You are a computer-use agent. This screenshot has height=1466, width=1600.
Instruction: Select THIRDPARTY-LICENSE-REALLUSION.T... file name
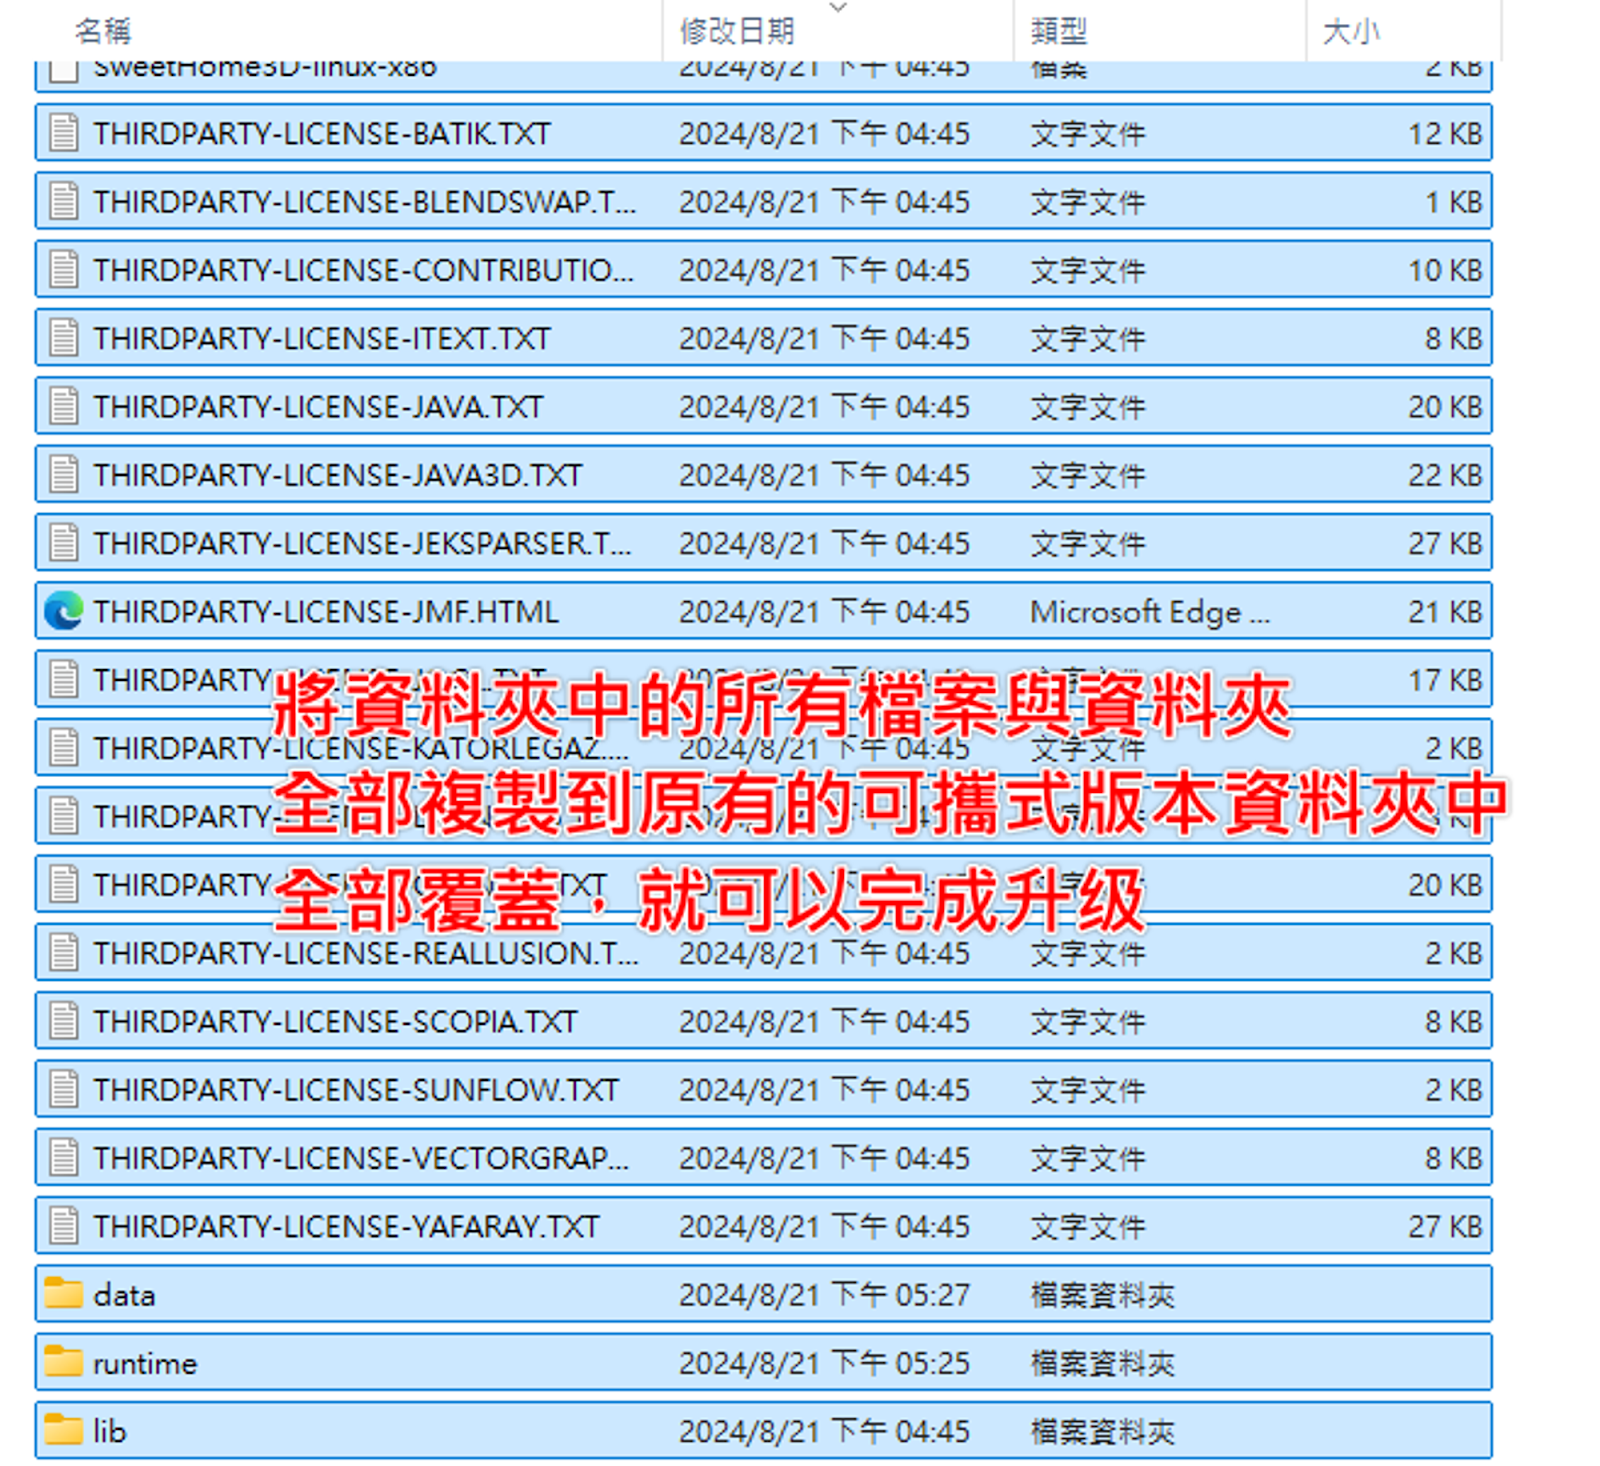(x=365, y=952)
